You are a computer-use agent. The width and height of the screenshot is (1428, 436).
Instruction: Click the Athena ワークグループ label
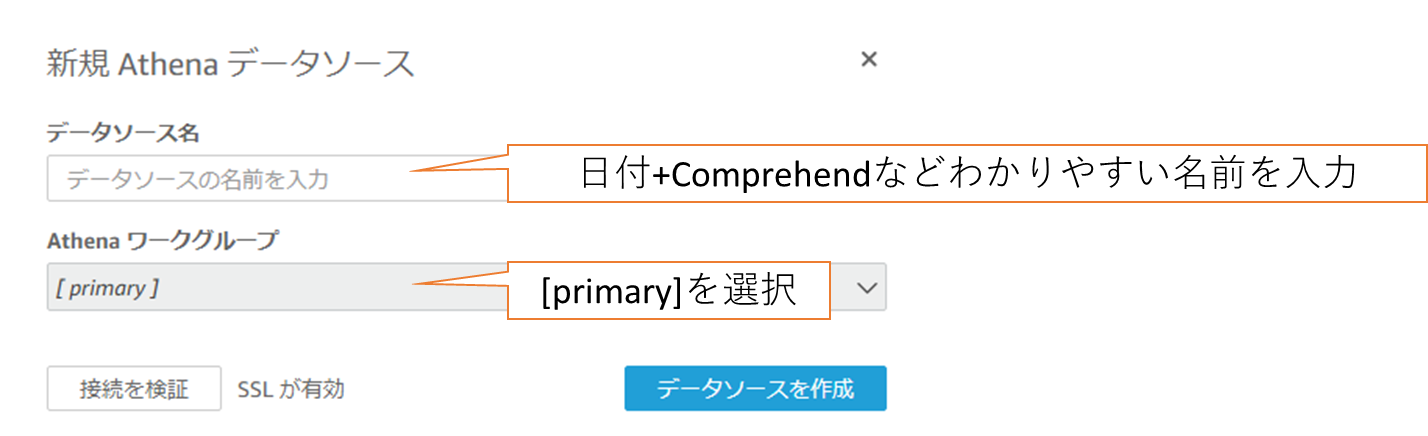[x=163, y=239]
